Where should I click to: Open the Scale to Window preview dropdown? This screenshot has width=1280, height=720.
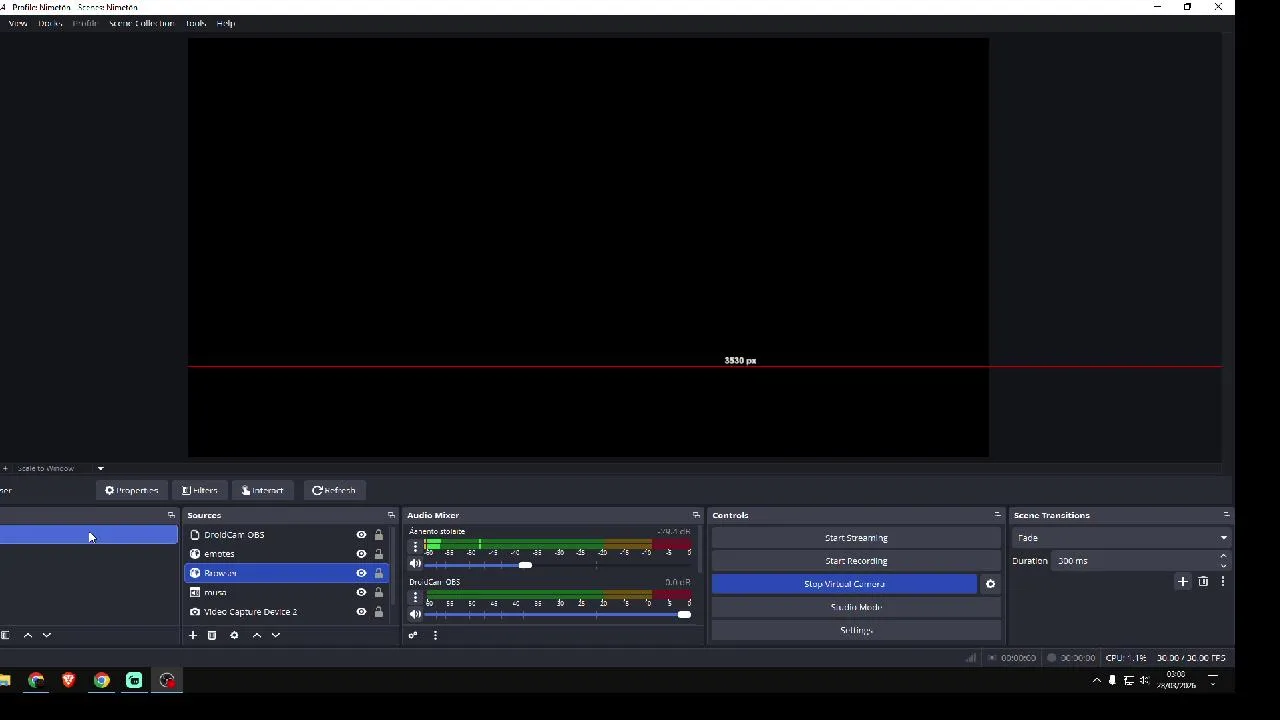click(x=58, y=468)
